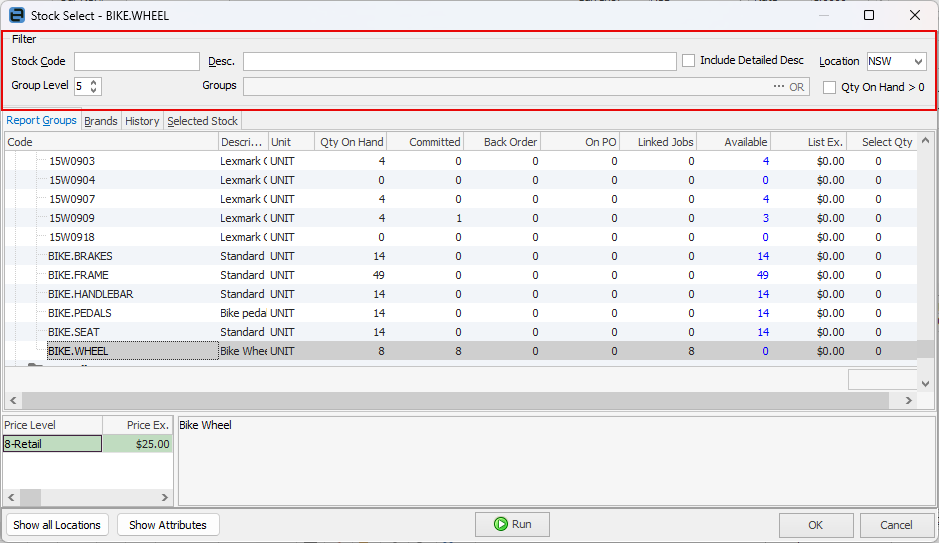Open the Groups ellipsis selector
939x543 pixels.
click(x=778, y=86)
